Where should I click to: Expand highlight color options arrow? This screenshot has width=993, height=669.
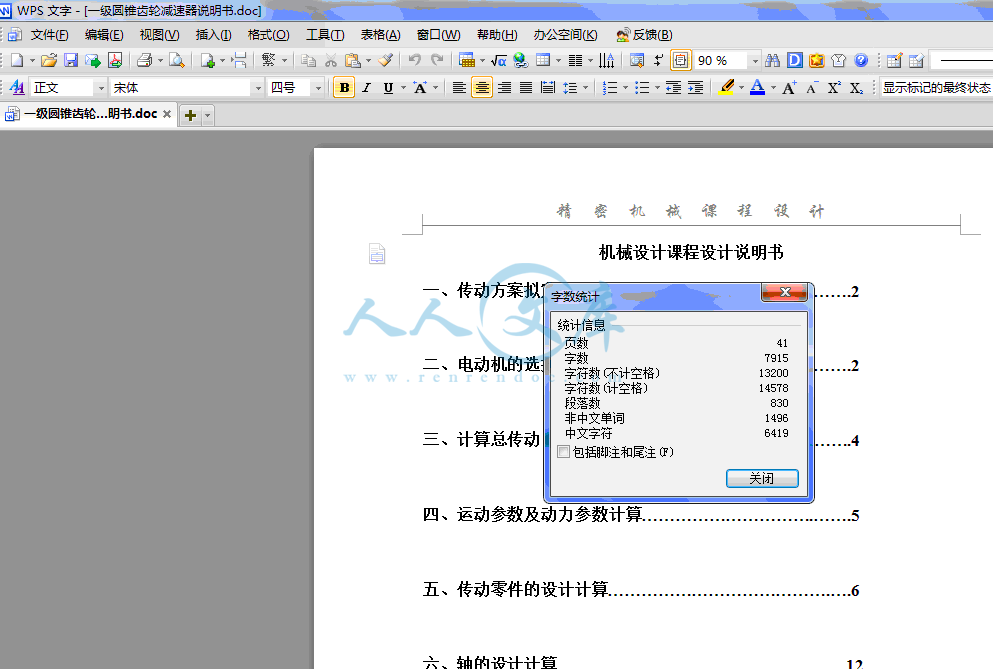point(742,87)
